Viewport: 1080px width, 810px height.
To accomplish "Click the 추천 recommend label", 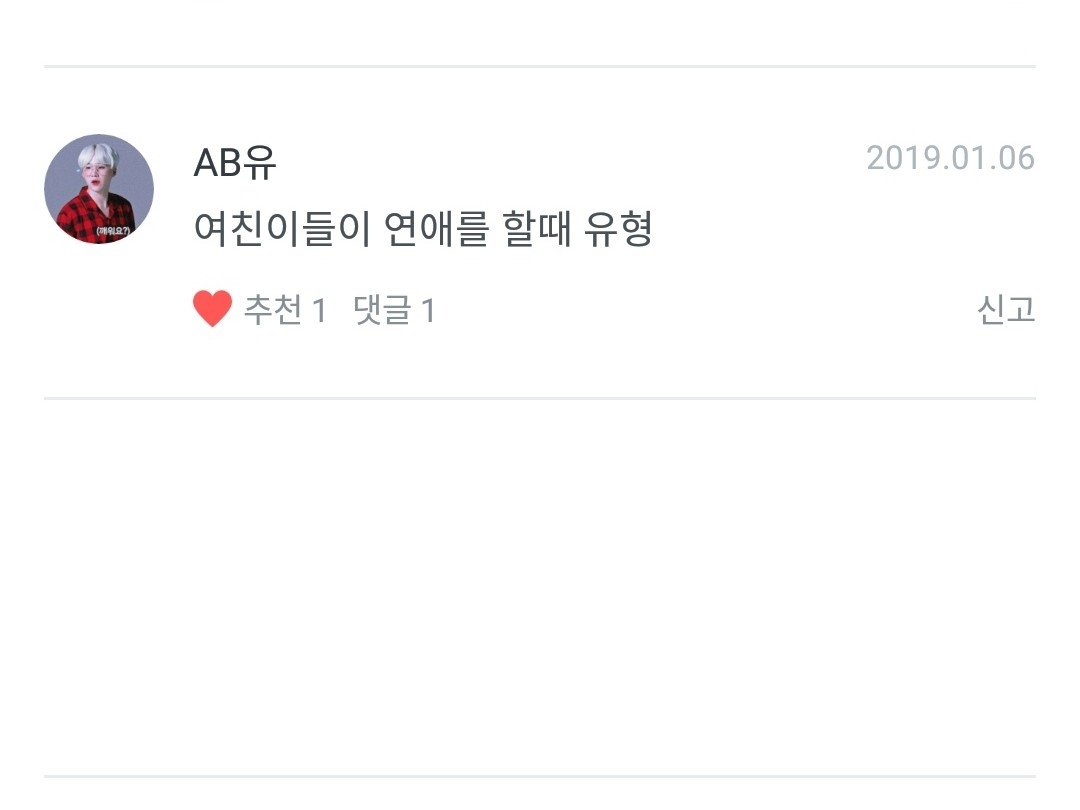I will (x=273, y=311).
